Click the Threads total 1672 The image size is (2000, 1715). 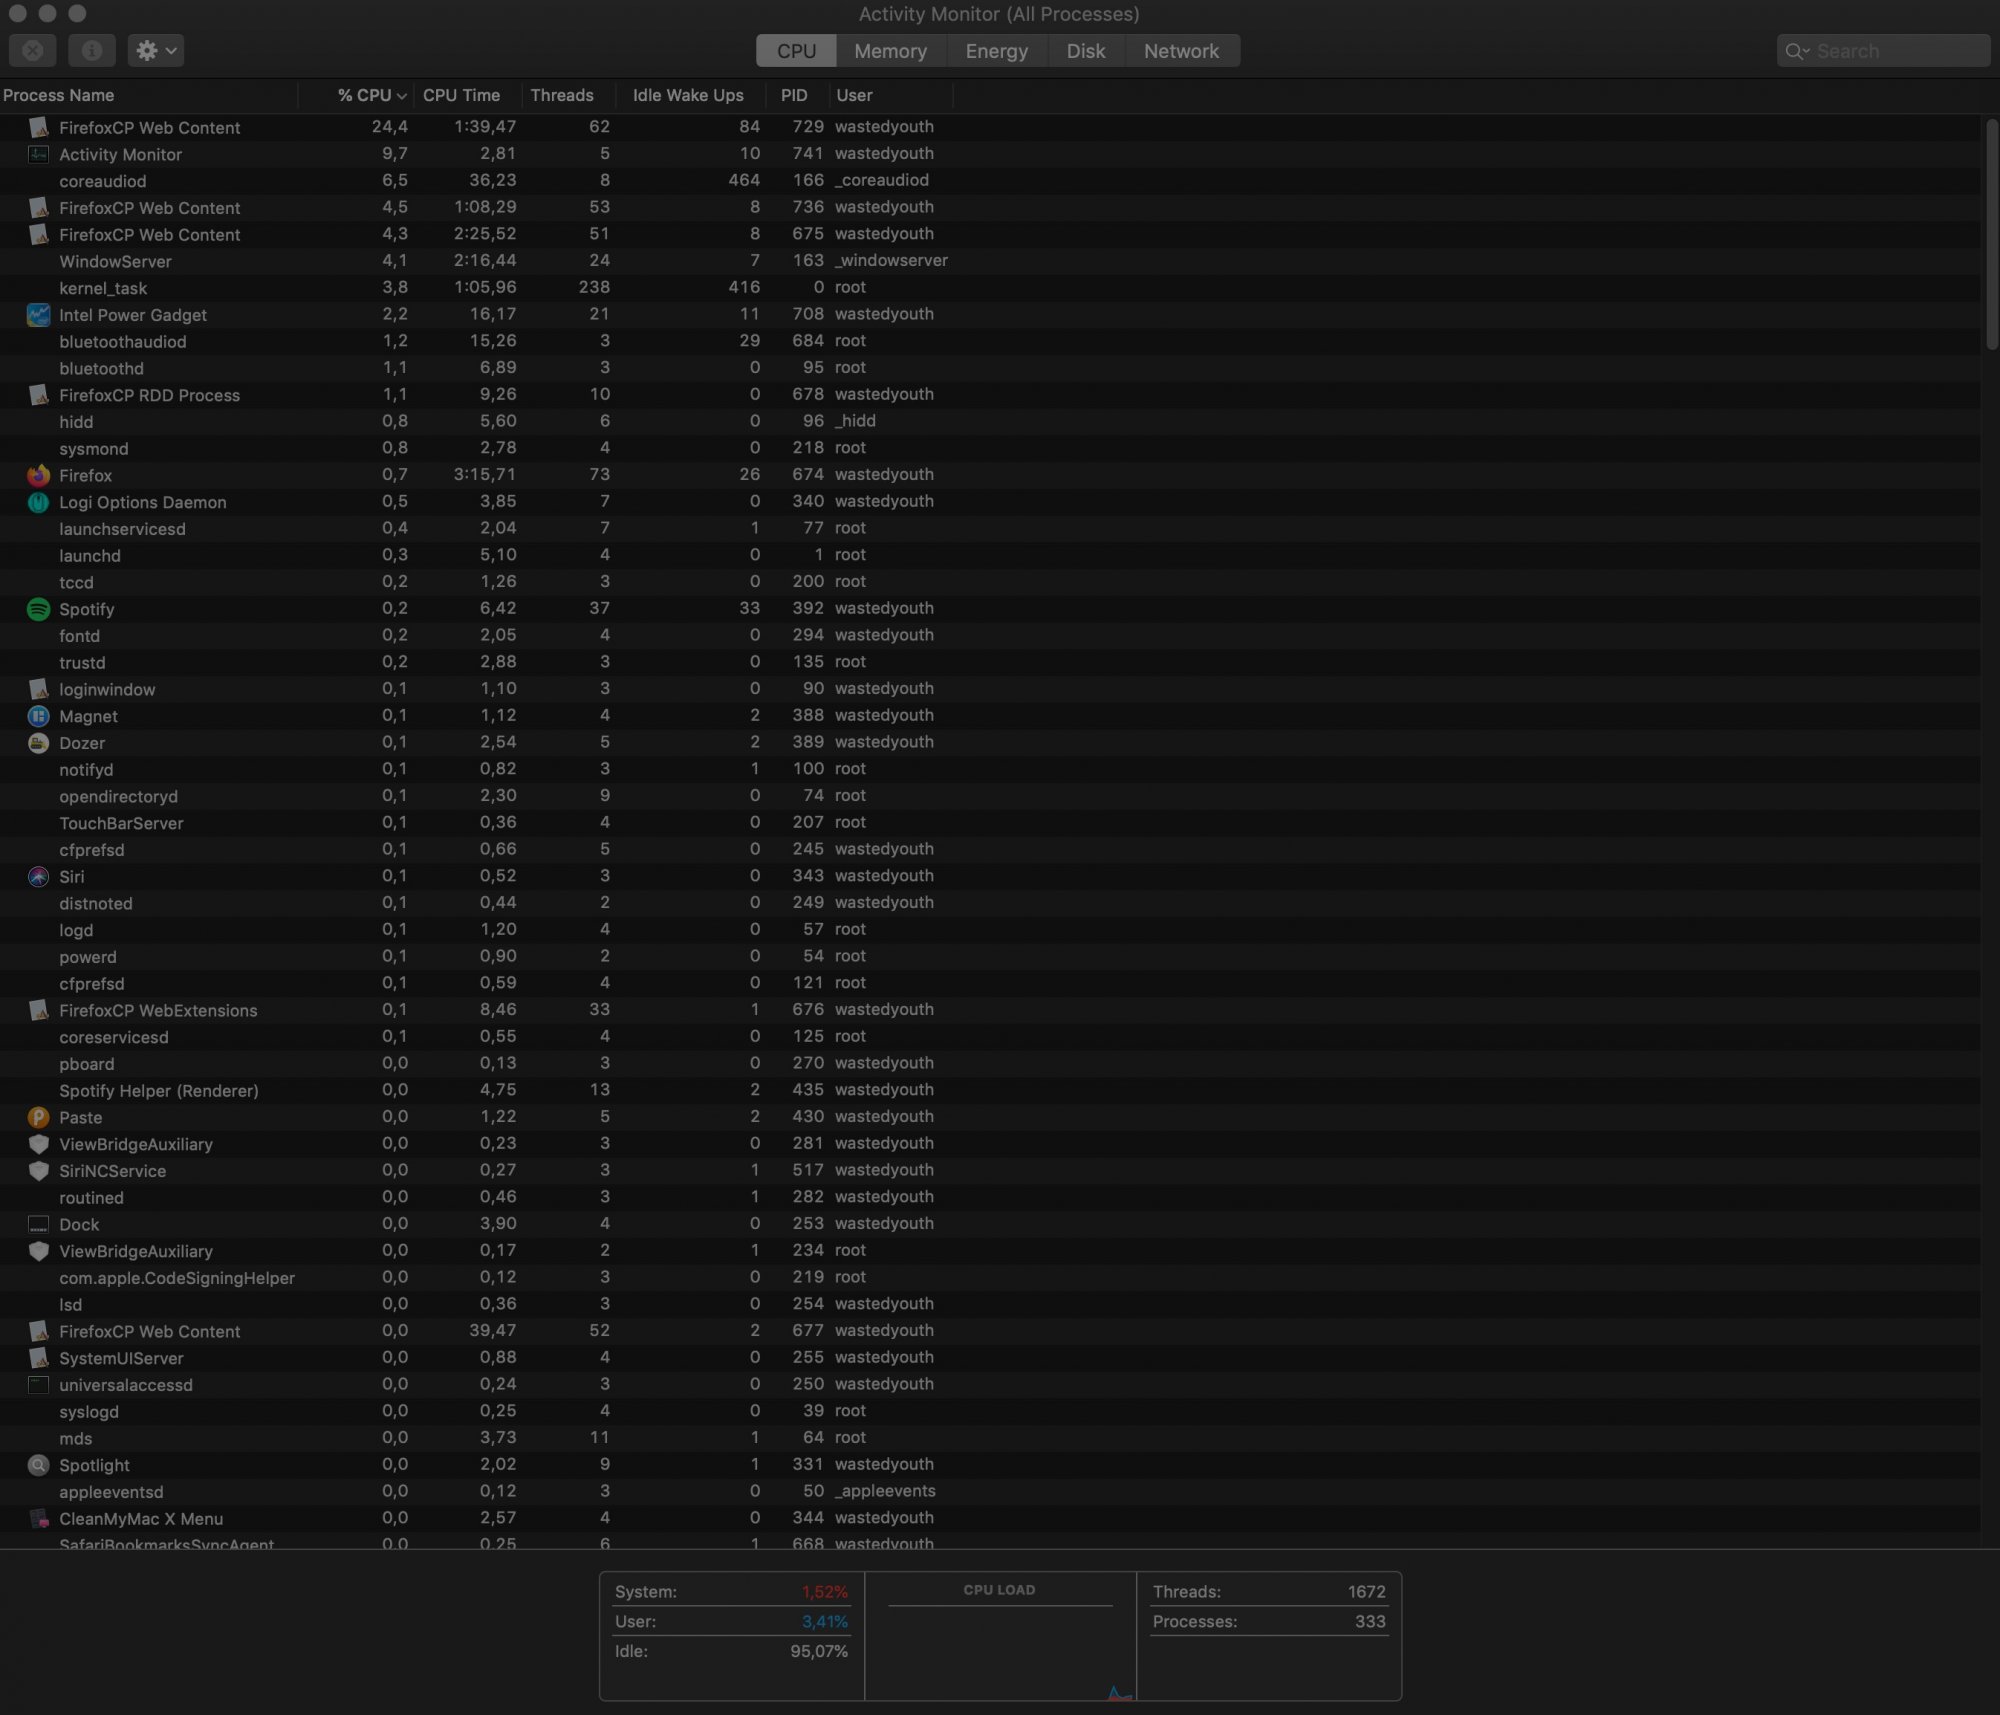[x=1366, y=1592]
